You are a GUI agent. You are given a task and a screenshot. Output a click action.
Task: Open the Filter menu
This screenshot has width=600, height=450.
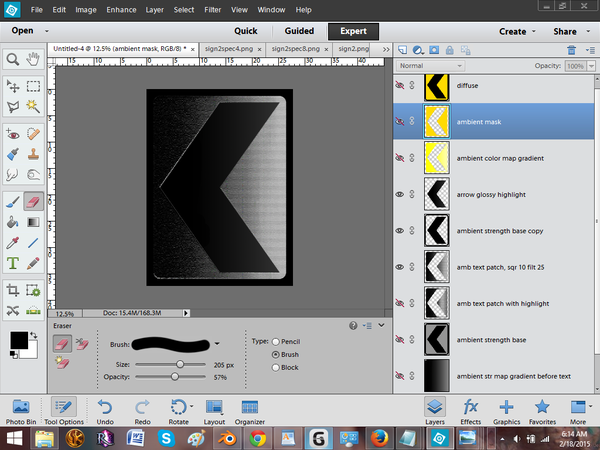(x=210, y=10)
